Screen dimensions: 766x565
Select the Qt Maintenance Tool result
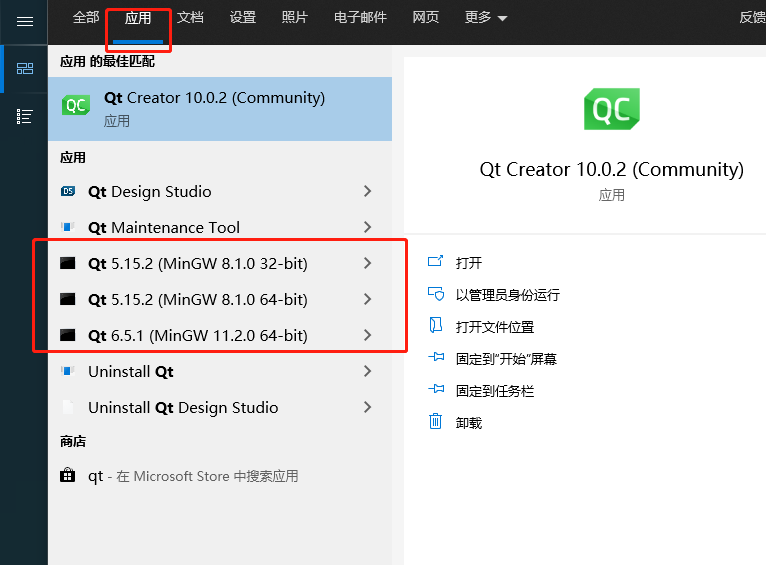220,227
